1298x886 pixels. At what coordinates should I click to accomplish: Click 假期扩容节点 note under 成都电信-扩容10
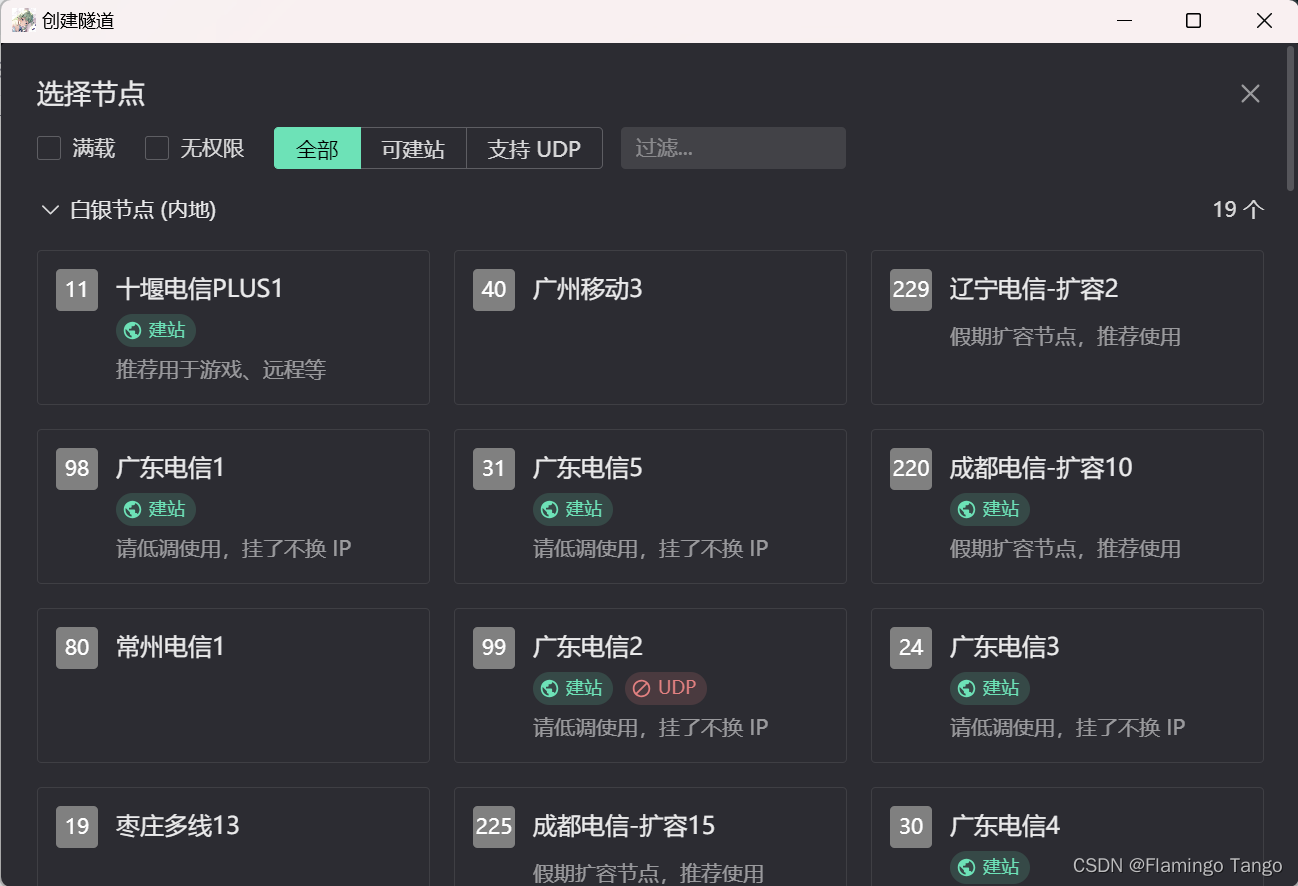click(1065, 549)
